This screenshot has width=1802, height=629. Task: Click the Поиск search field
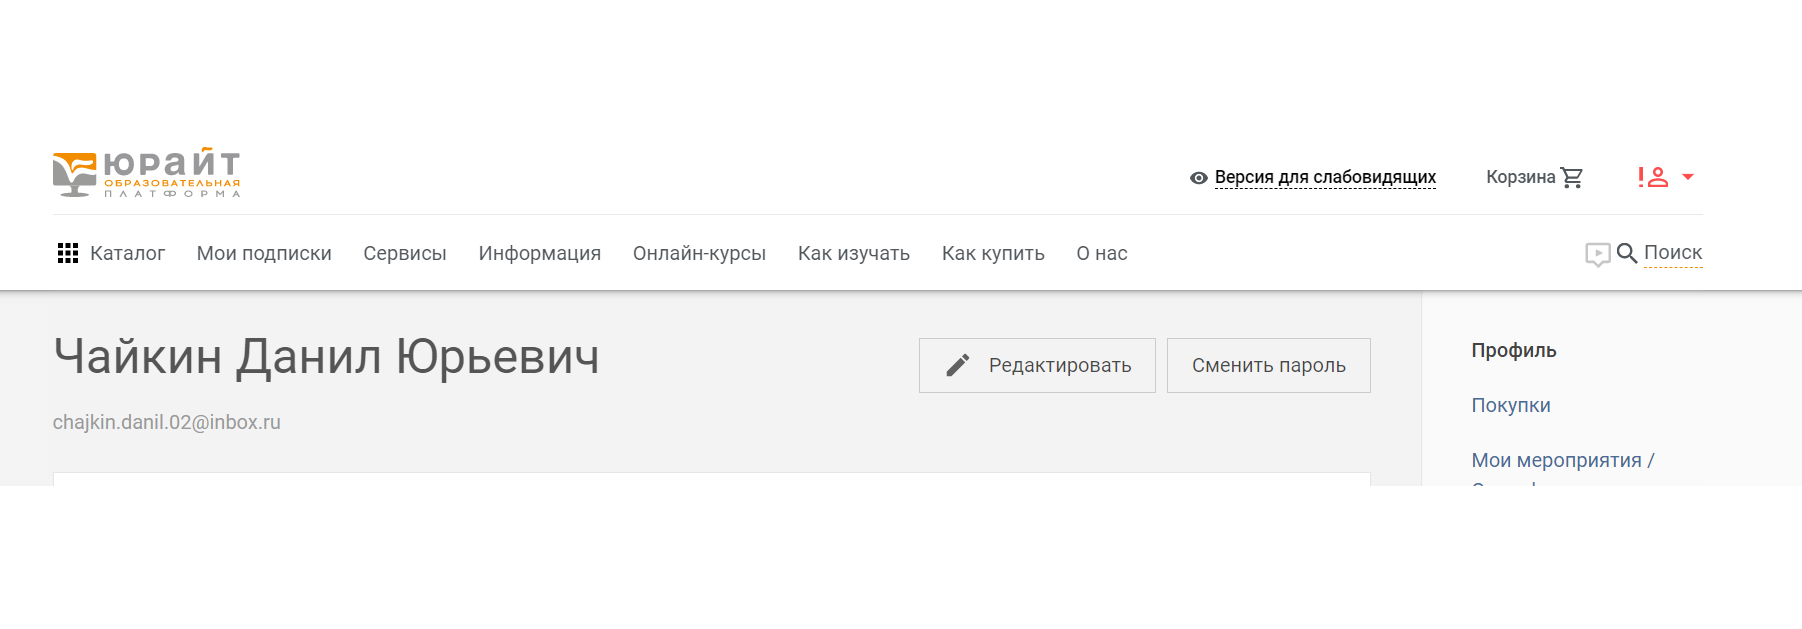coord(1673,253)
